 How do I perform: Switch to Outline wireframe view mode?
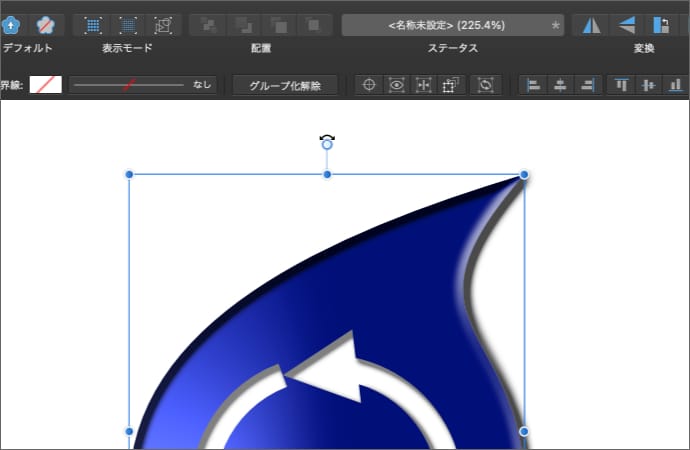[163, 25]
